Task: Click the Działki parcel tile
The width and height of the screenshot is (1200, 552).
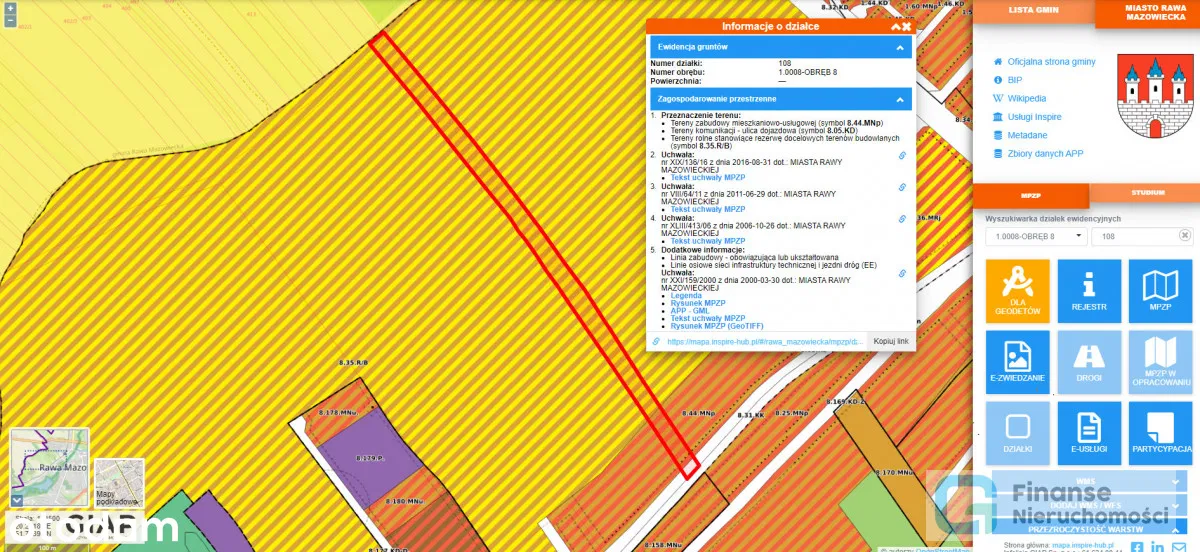Action: coord(1017,433)
